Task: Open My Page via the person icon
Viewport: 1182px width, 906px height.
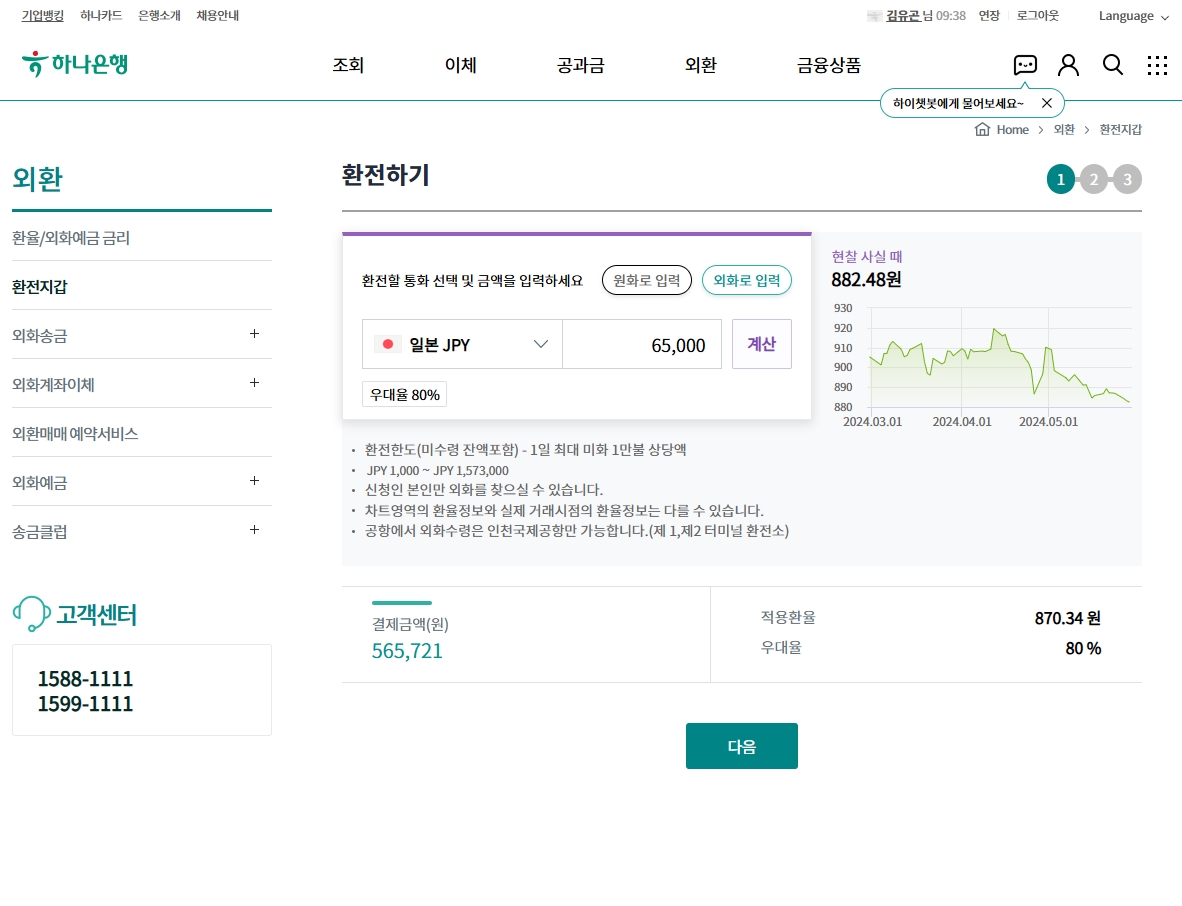Action: [1068, 64]
